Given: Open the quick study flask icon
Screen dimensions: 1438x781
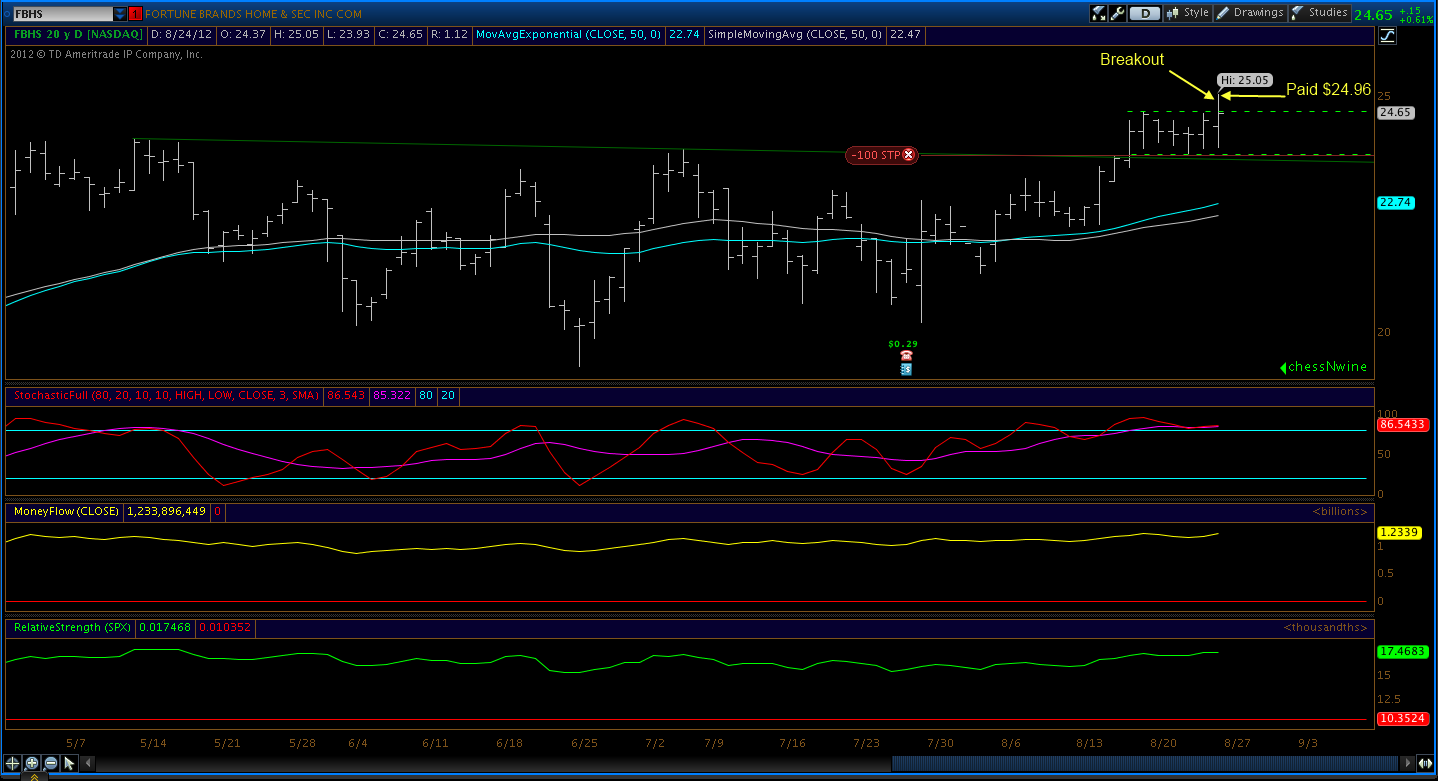Looking at the screenshot, I should pos(1099,13).
